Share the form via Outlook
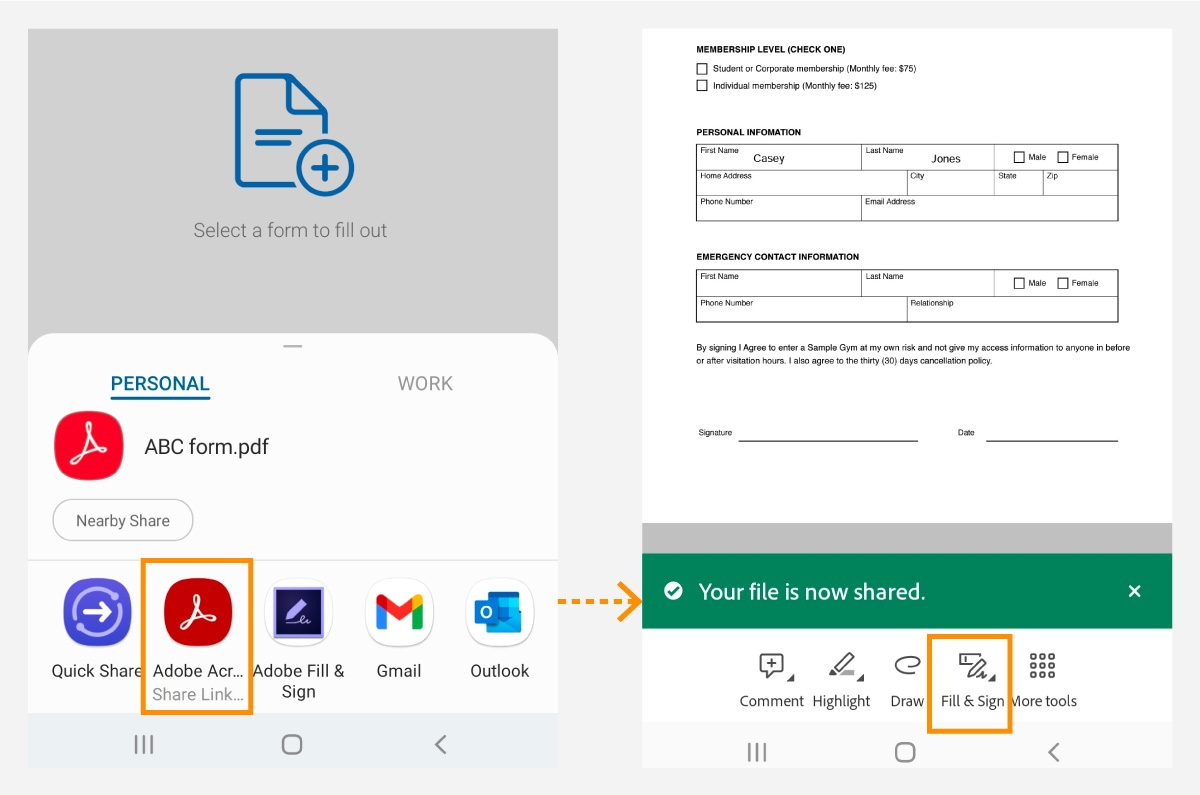Viewport: 1200px width, 795px height. click(499, 612)
